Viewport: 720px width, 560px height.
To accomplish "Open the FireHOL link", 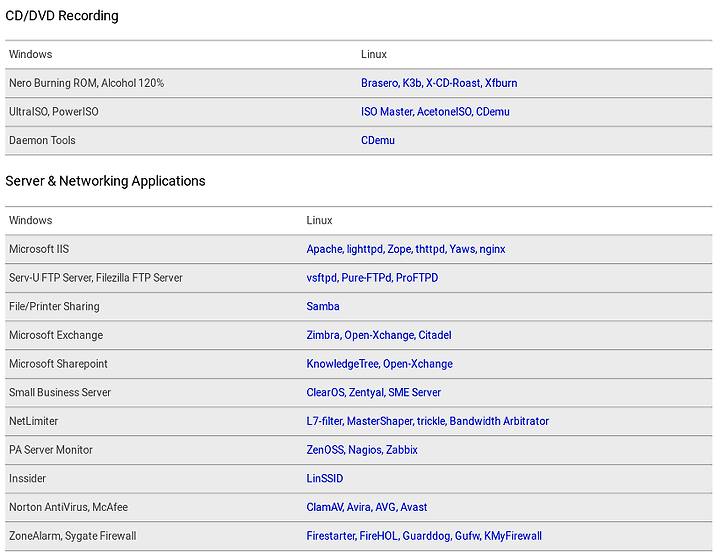I will point(379,536).
